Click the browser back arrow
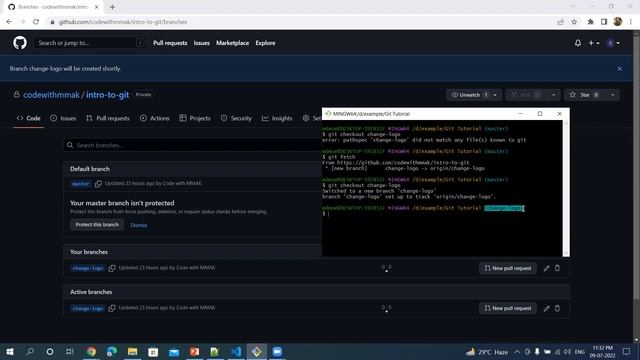 (x=9, y=22)
